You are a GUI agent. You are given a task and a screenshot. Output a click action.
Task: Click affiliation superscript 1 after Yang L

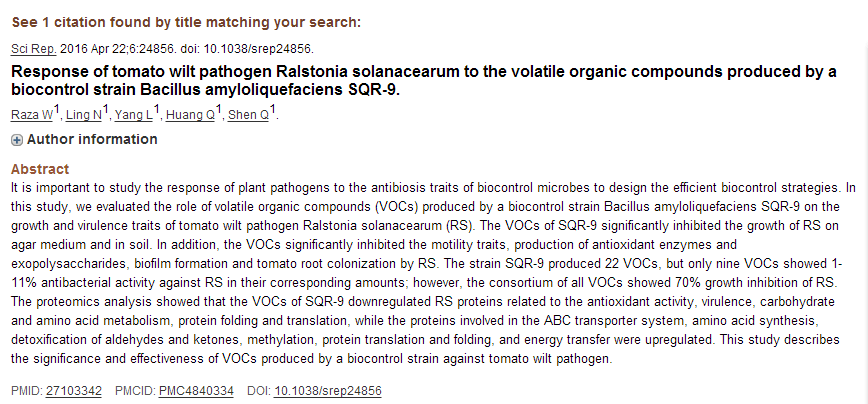158,111
